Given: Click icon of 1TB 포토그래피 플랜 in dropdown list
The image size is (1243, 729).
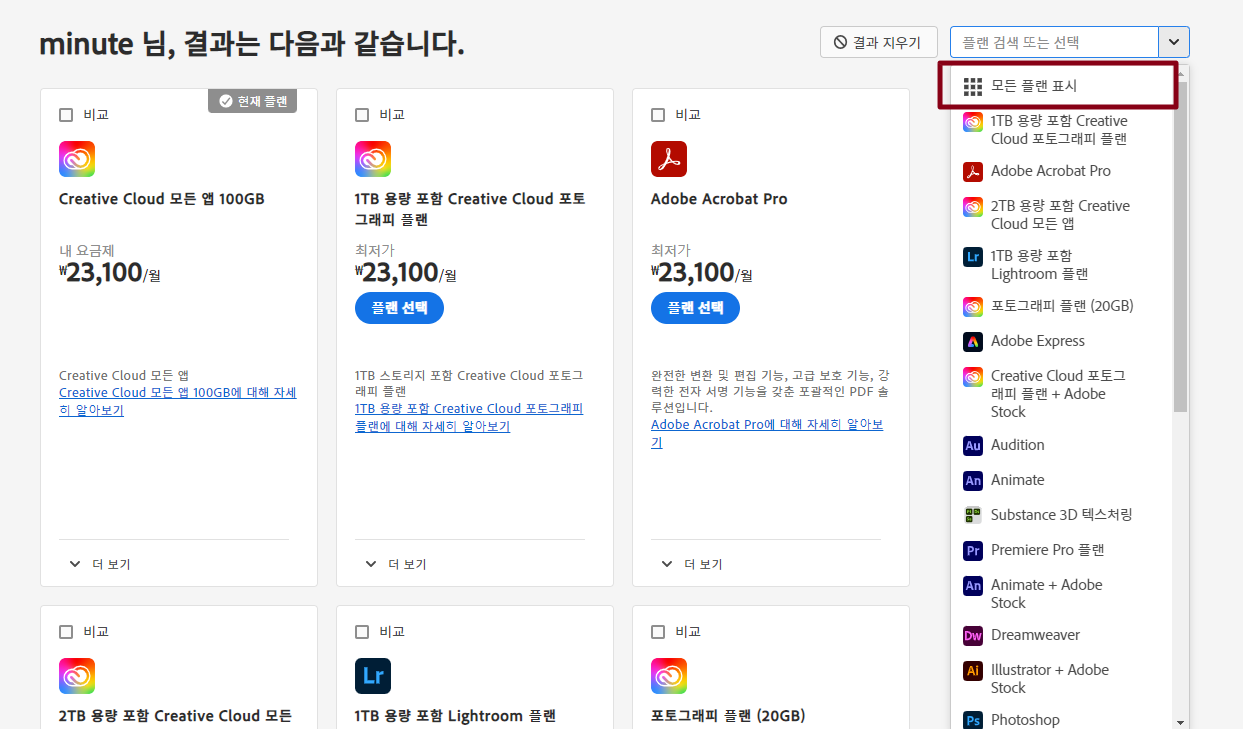Looking at the screenshot, I should pyautogui.click(x=973, y=122).
